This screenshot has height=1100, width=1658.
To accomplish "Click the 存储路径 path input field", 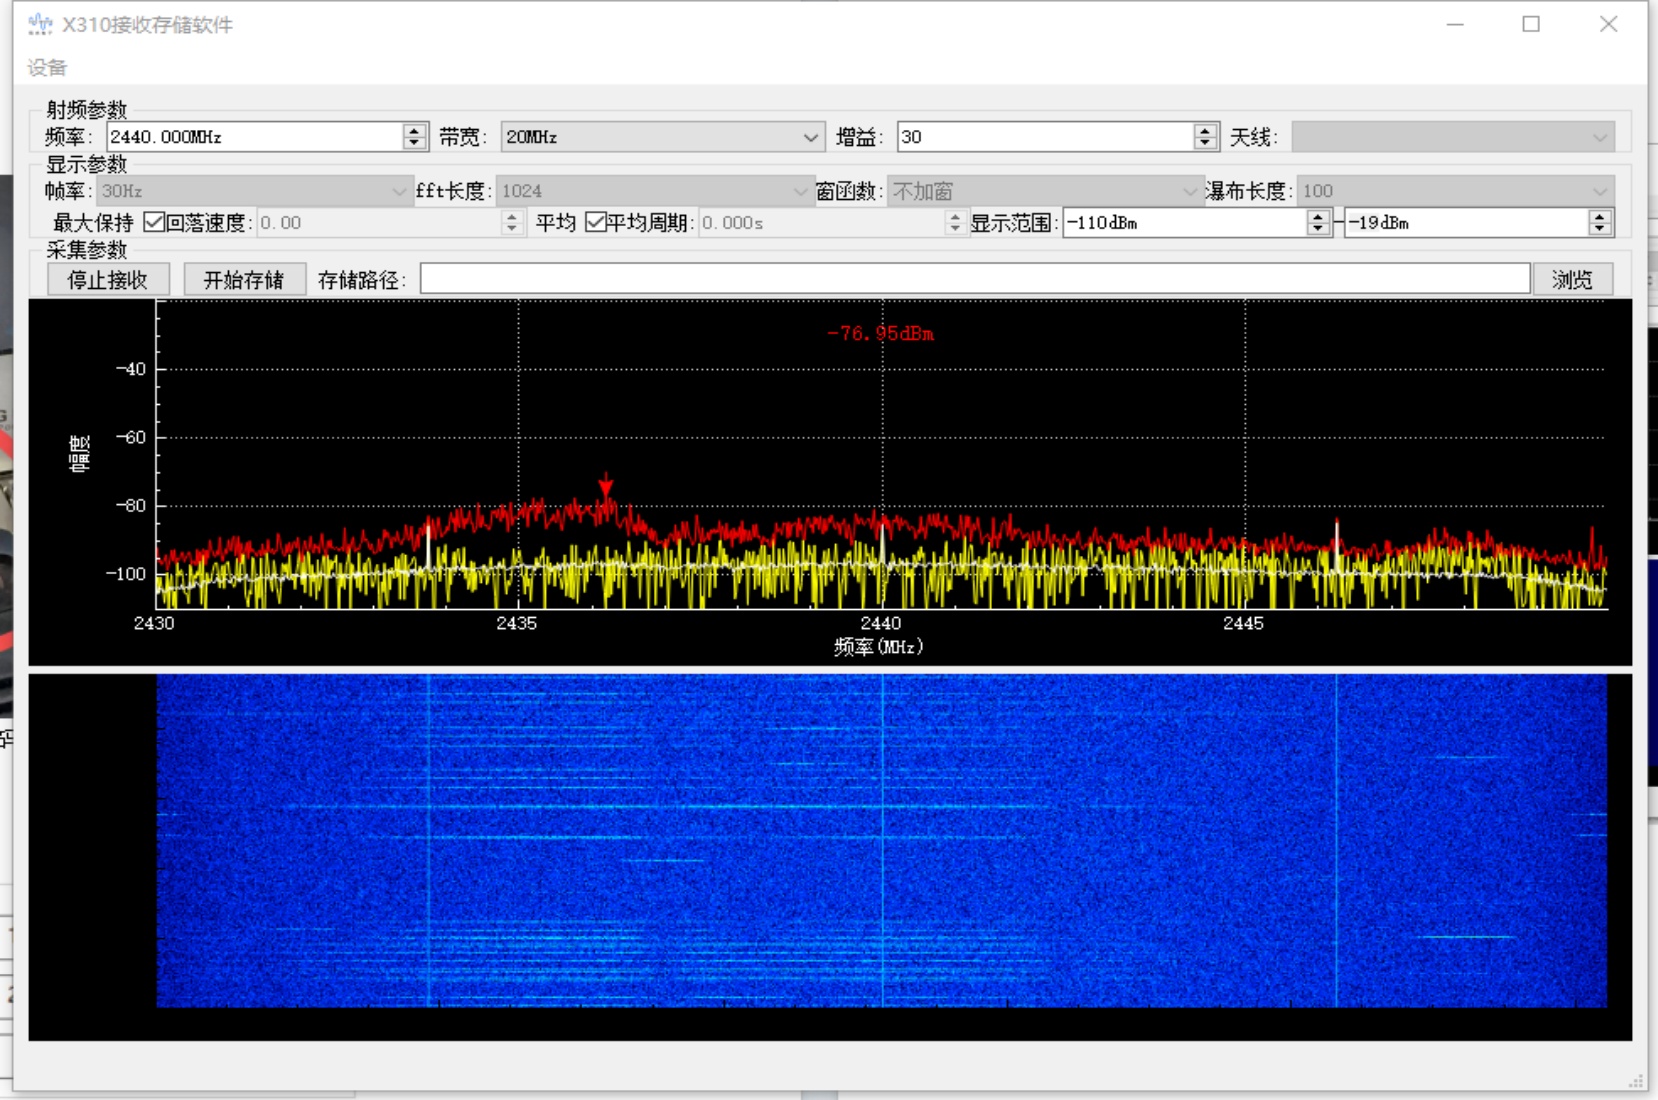I will [974, 280].
